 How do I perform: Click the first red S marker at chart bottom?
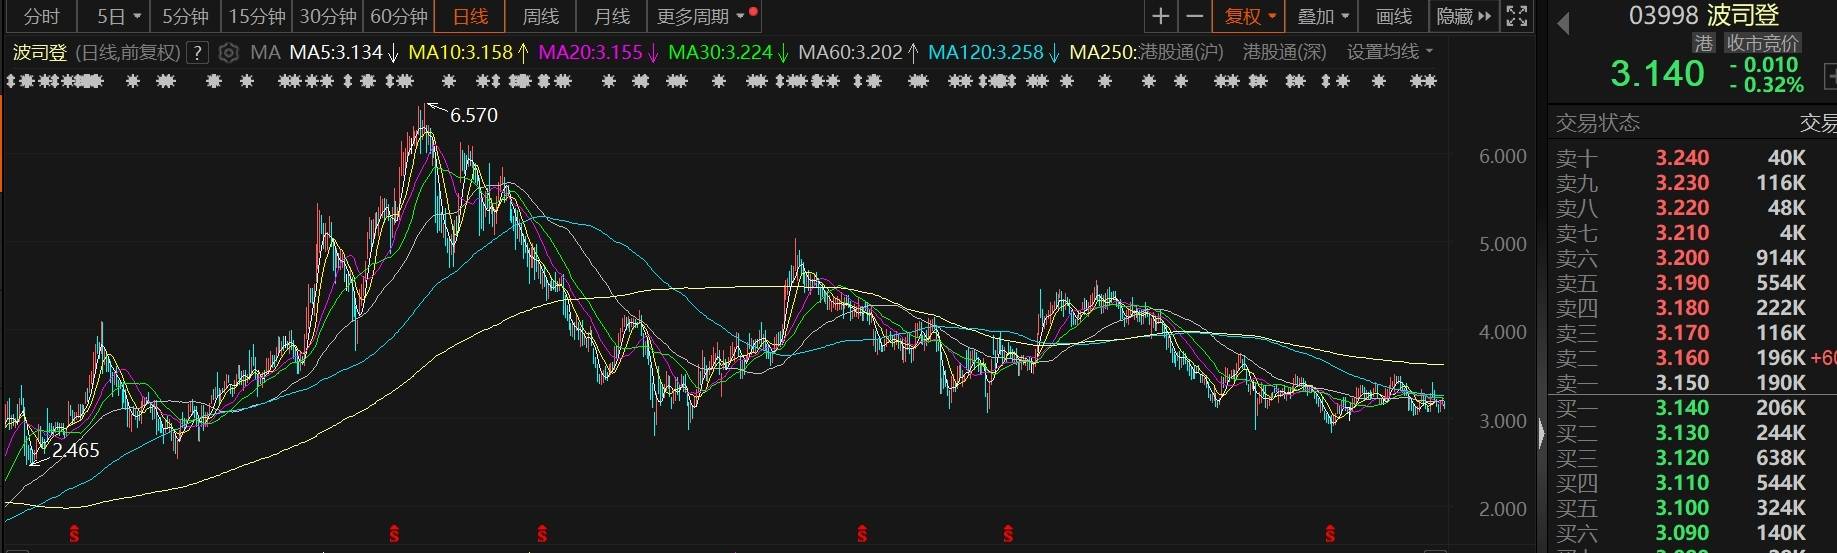coord(74,534)
